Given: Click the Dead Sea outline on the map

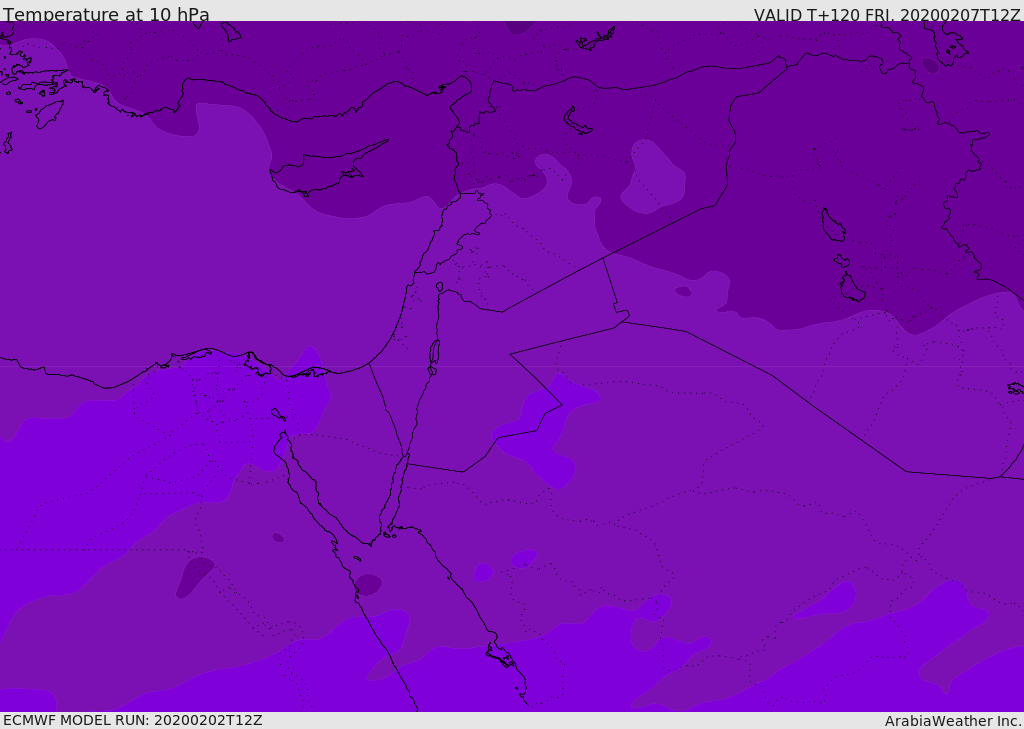Looking at the screenshot, I should (434, 353).
